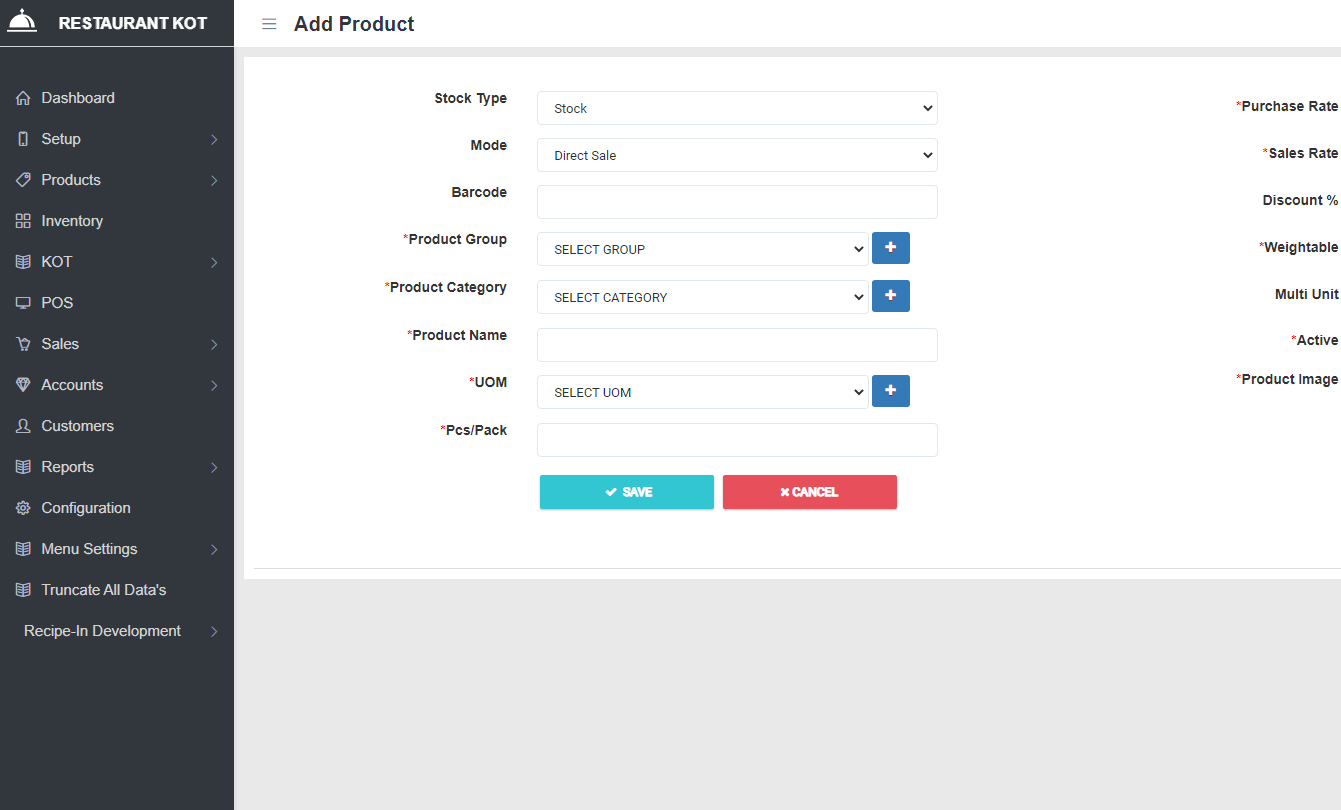The height and width of the screenshot is (810, 1341).
Task: Click the Customers person icon
Action: pyautogui.click(x=23, y=426)
